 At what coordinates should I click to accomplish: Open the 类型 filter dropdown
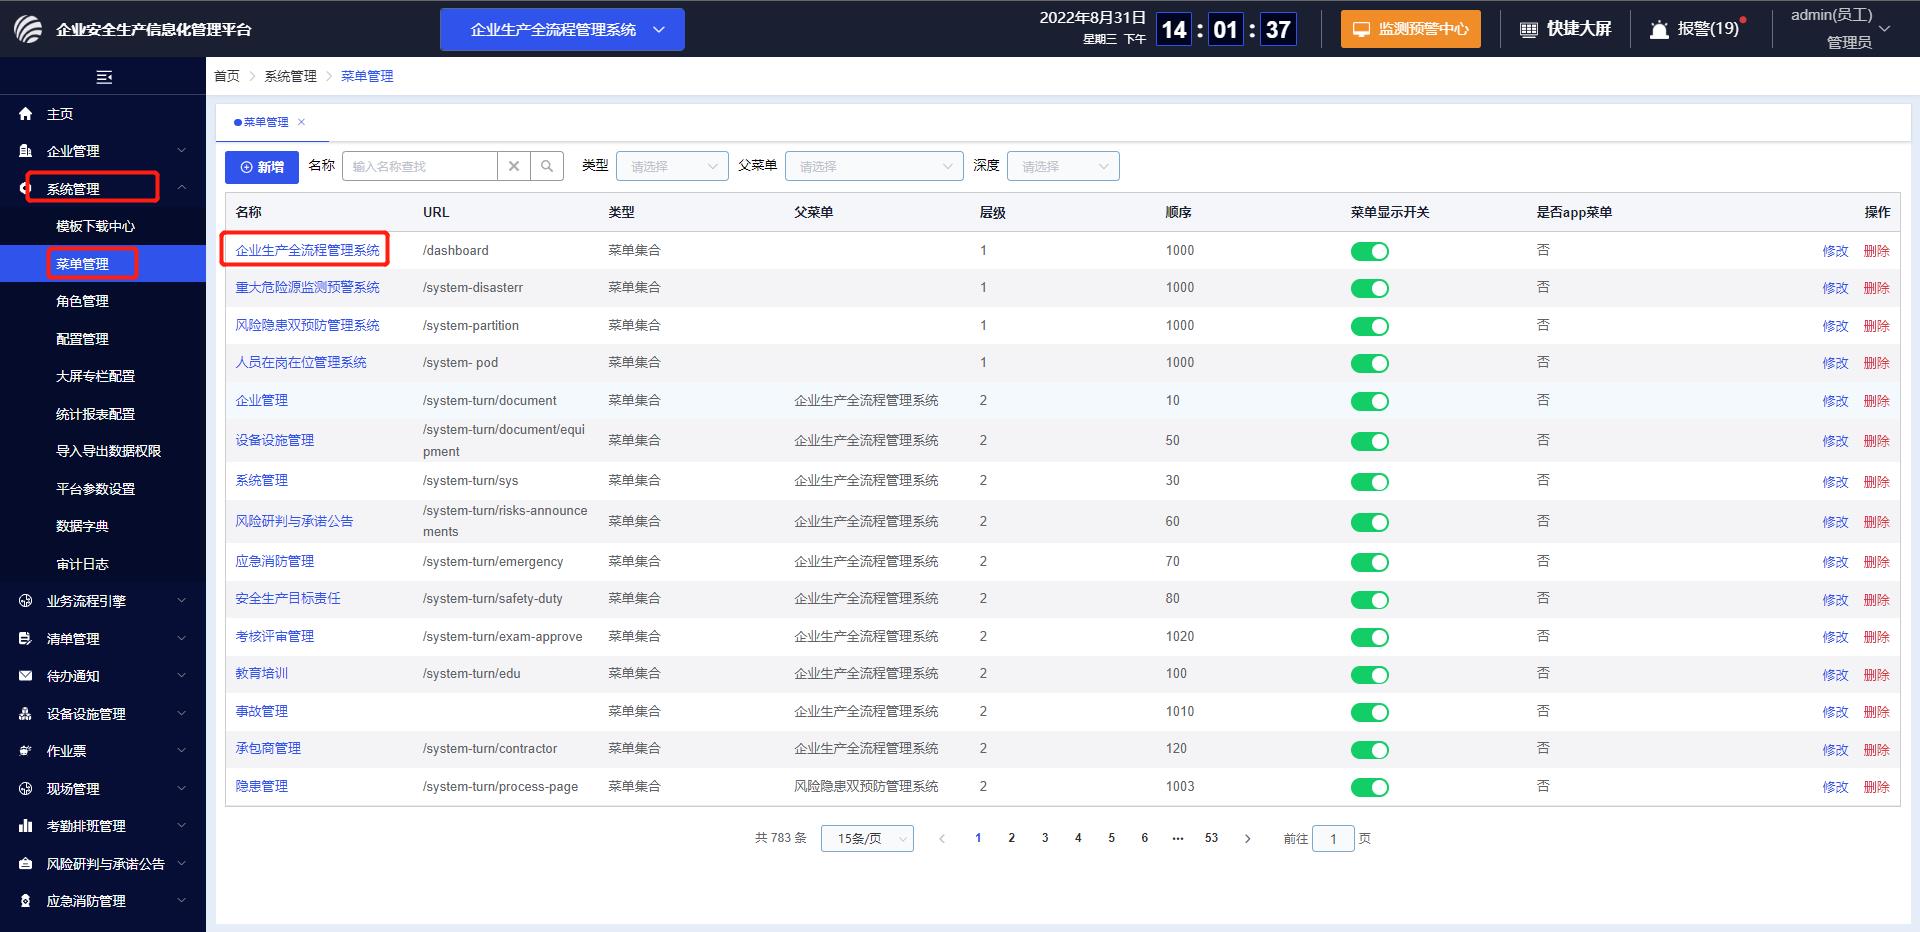tap(672, 166)
